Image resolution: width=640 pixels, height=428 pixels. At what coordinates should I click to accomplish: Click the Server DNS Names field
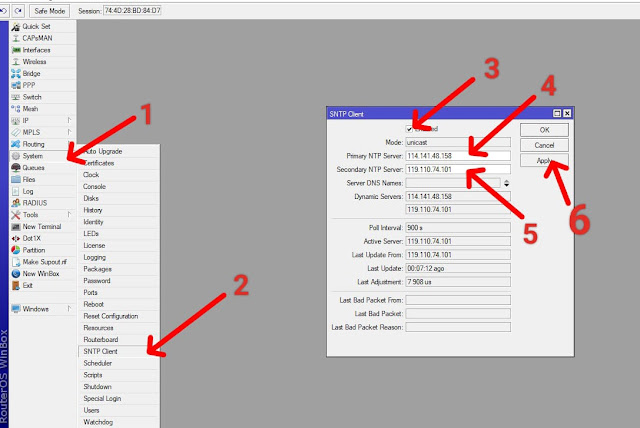(453, 183)
